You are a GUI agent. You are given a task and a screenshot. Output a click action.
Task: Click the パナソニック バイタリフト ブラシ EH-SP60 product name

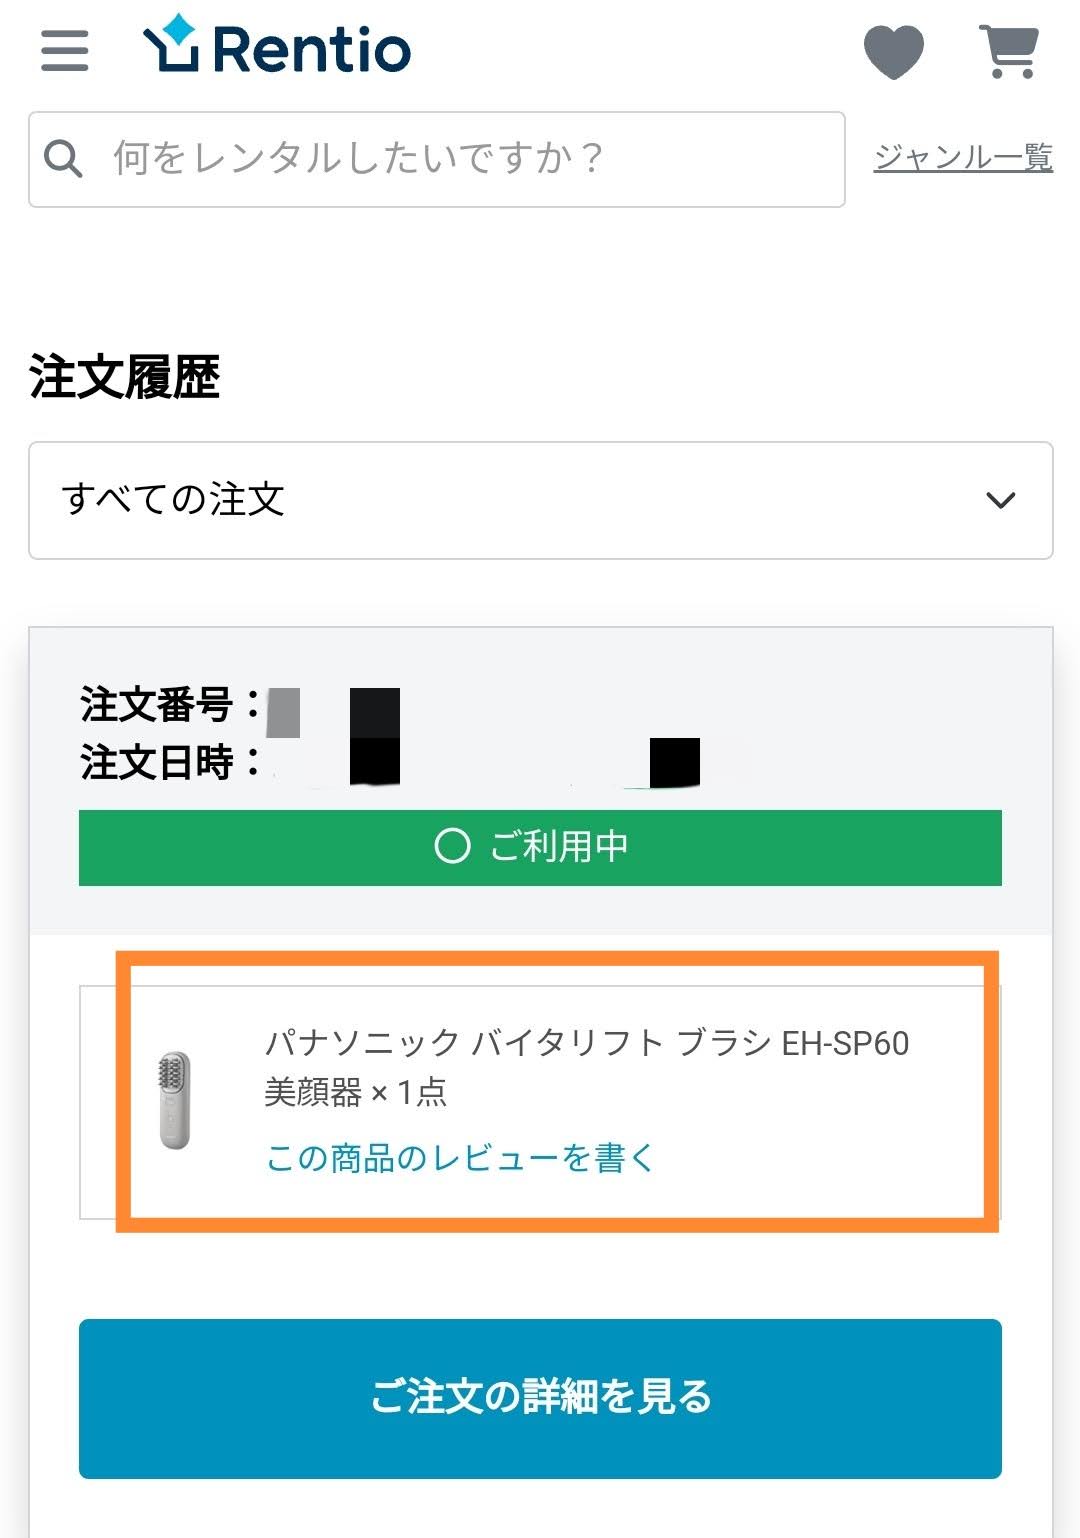586,1043
